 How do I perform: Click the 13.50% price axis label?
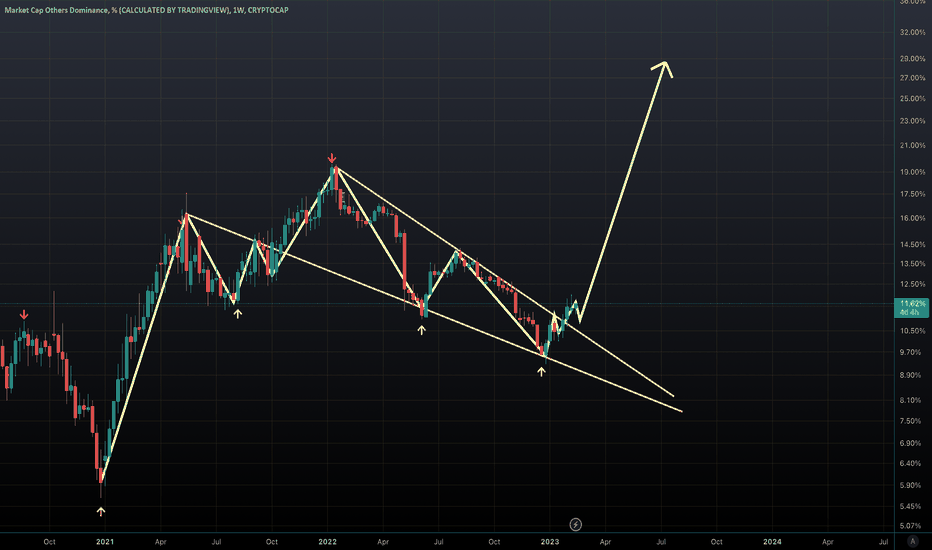[x=912, y=263]
